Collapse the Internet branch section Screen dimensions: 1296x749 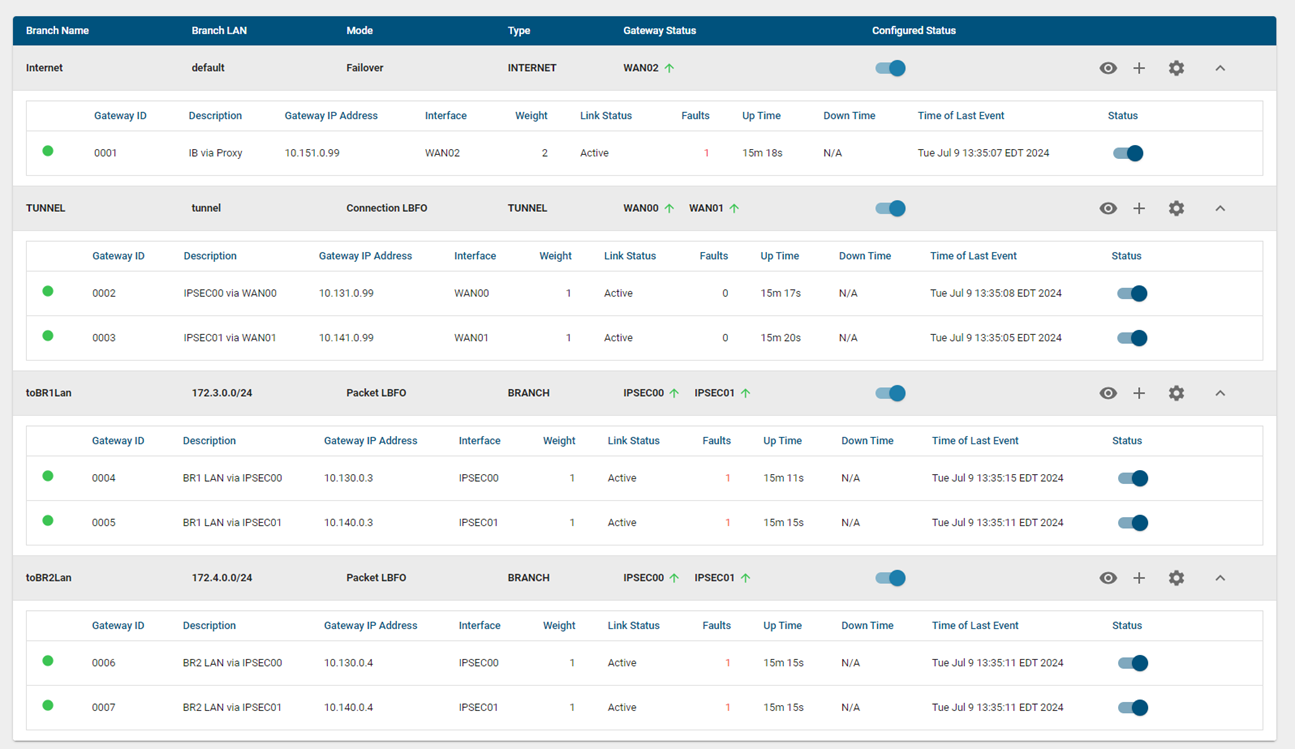(1220, 68)
